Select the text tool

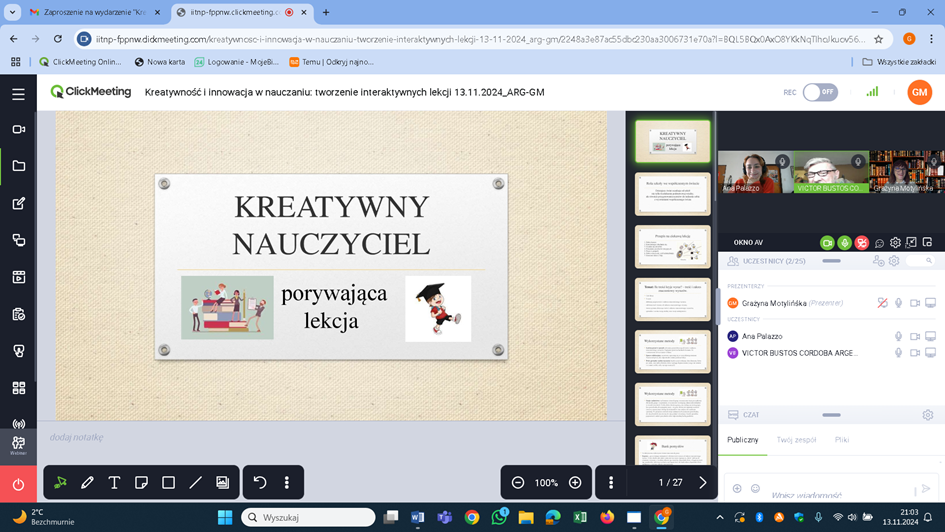tap(114, 483)
